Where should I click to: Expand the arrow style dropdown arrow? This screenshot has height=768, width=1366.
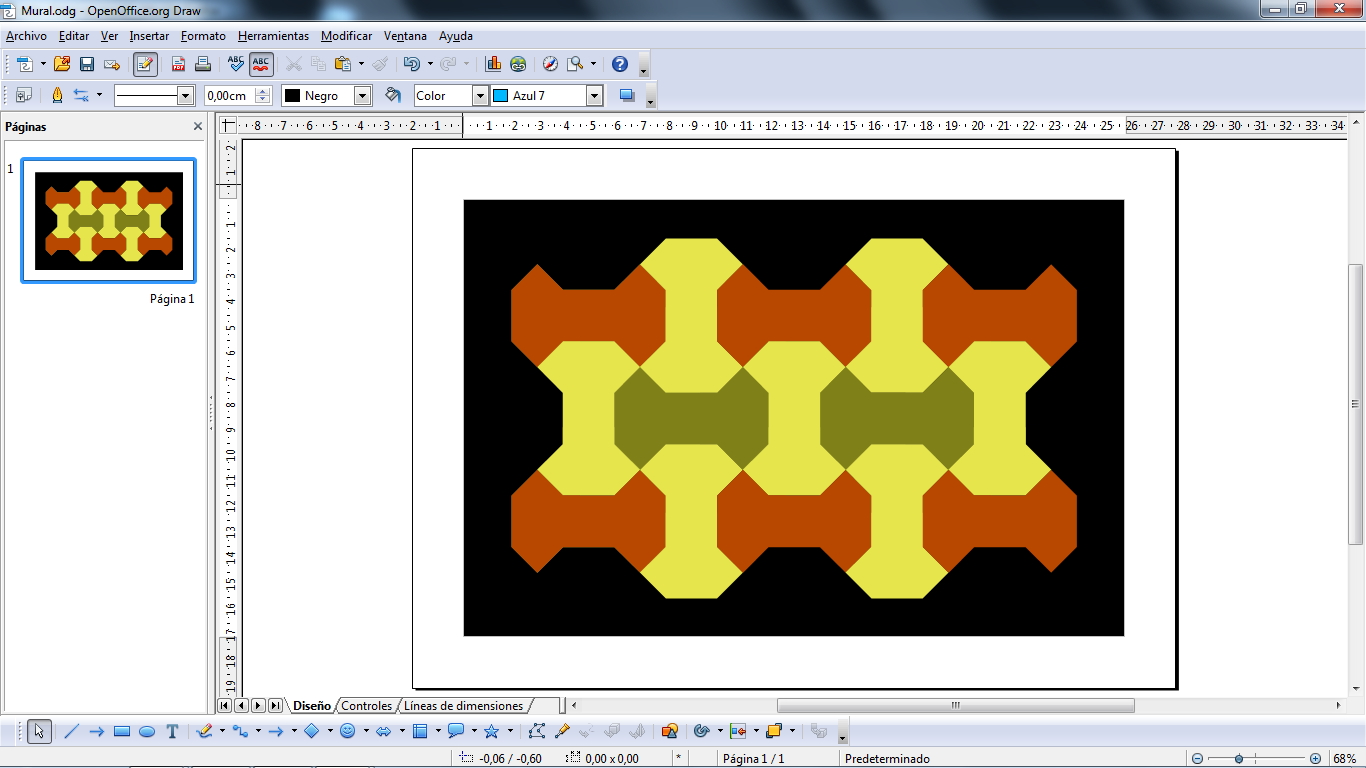point(99,95)
